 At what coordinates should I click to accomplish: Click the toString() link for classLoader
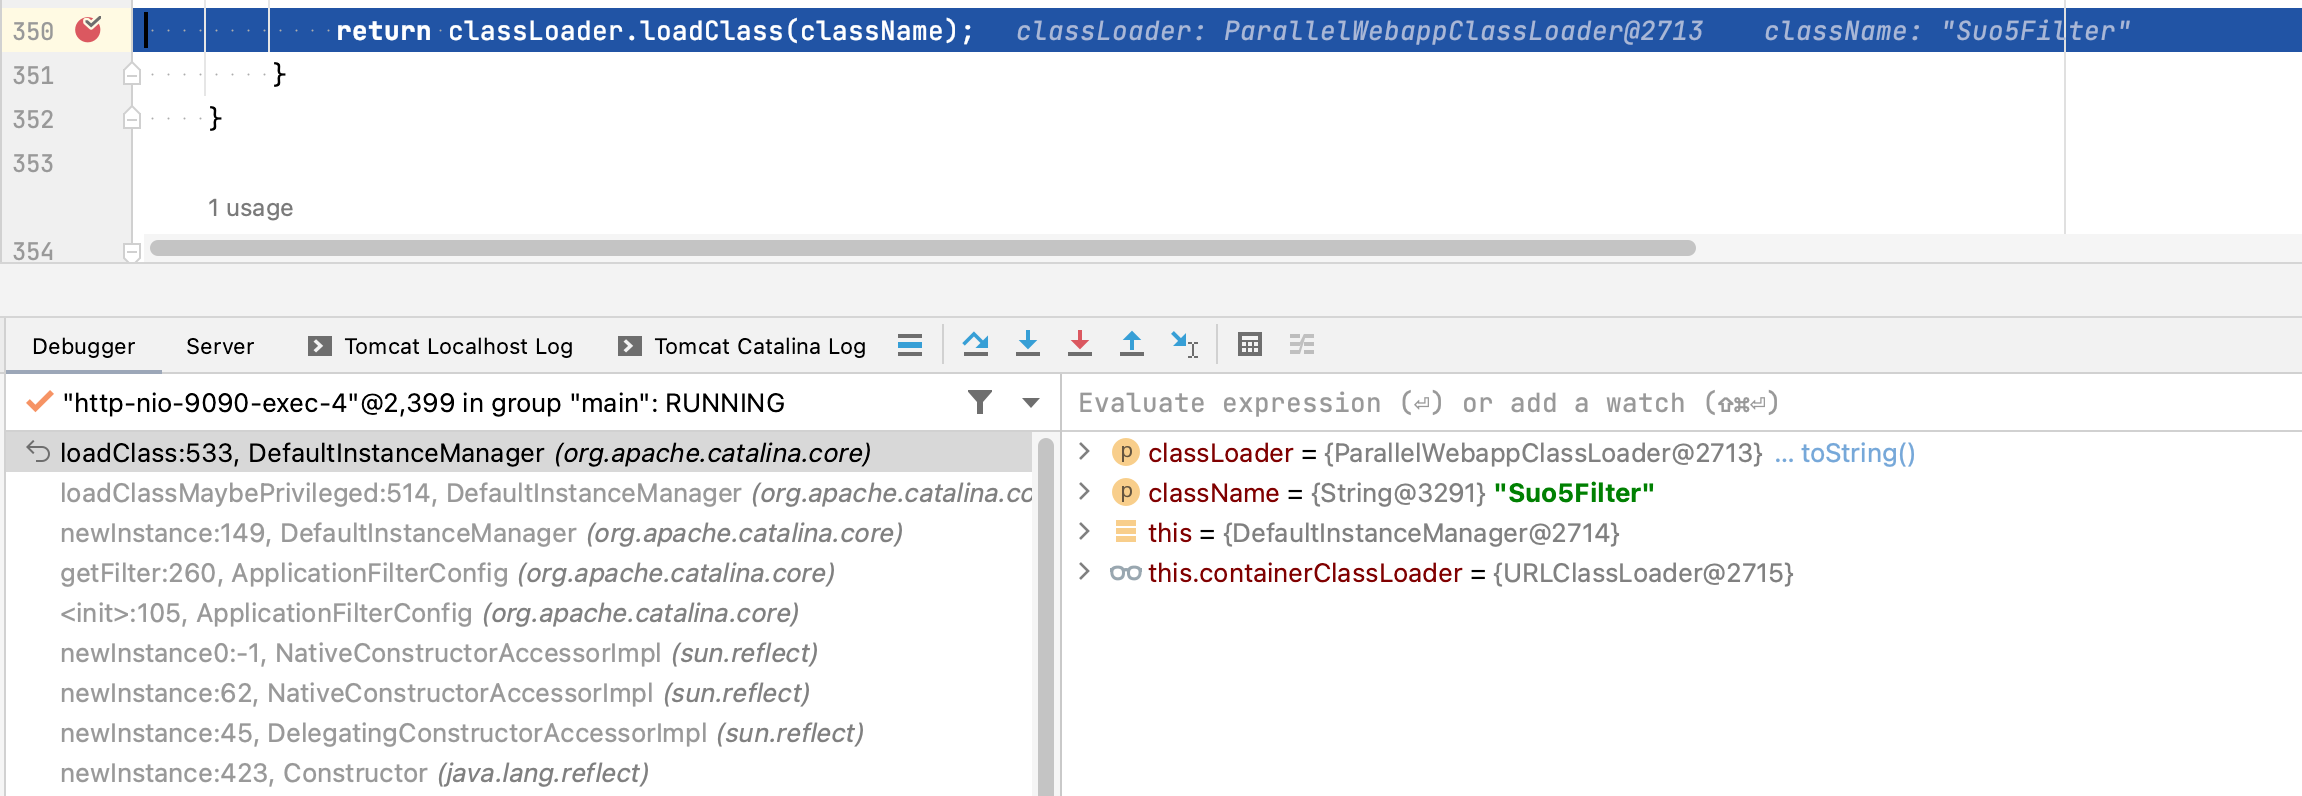coord(1857,453)
